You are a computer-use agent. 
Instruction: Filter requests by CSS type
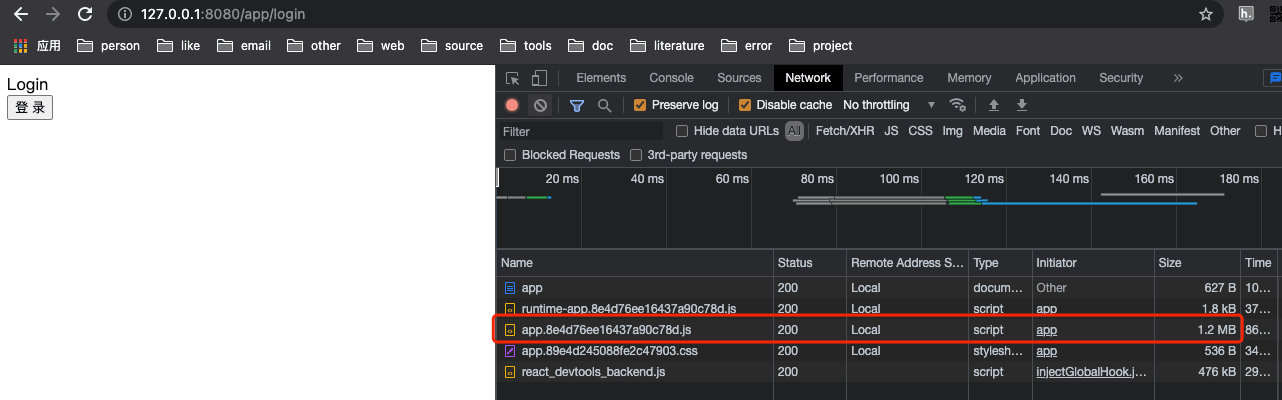(920, 131)
